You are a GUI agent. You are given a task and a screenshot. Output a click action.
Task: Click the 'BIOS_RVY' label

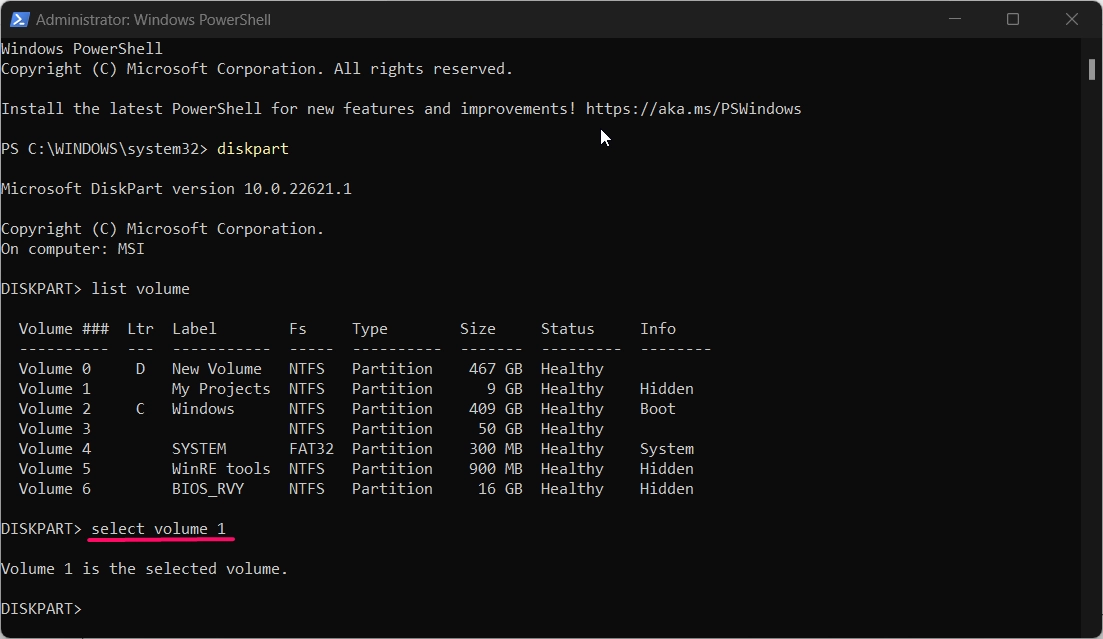pyautogui.click(x=208, y=488)
